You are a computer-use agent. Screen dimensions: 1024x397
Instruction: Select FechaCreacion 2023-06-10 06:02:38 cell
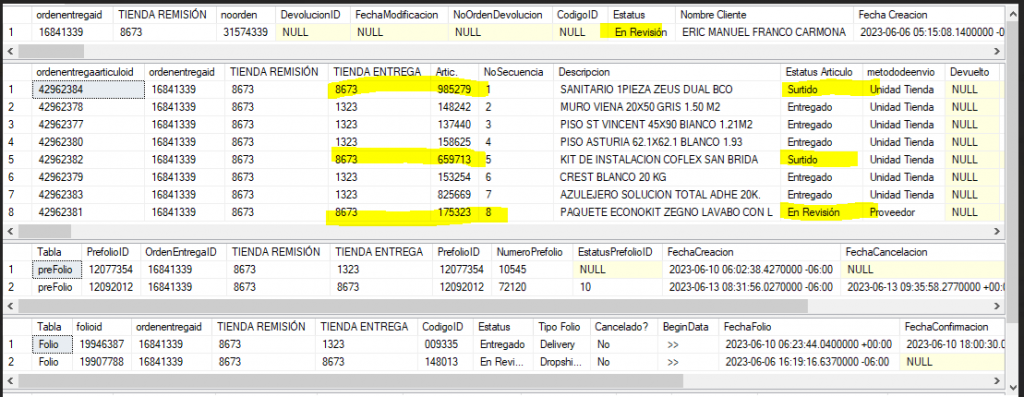tap(752, 270)
